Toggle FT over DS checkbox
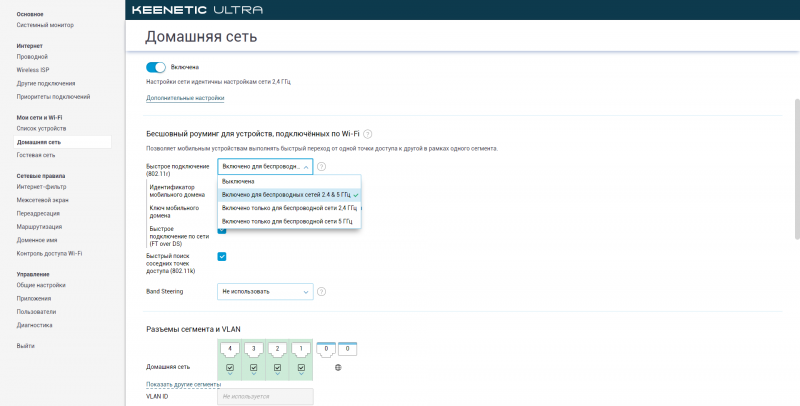The image size is (800, 406). tap(221, 230)
